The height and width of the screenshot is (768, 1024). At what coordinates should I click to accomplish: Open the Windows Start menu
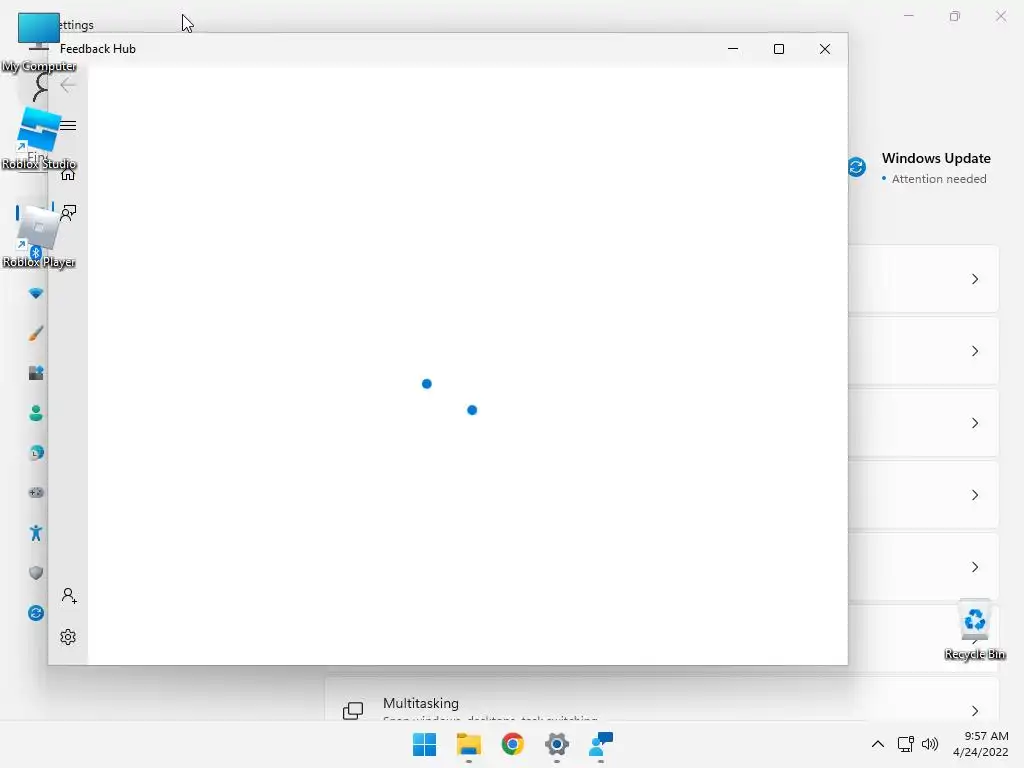424,744
